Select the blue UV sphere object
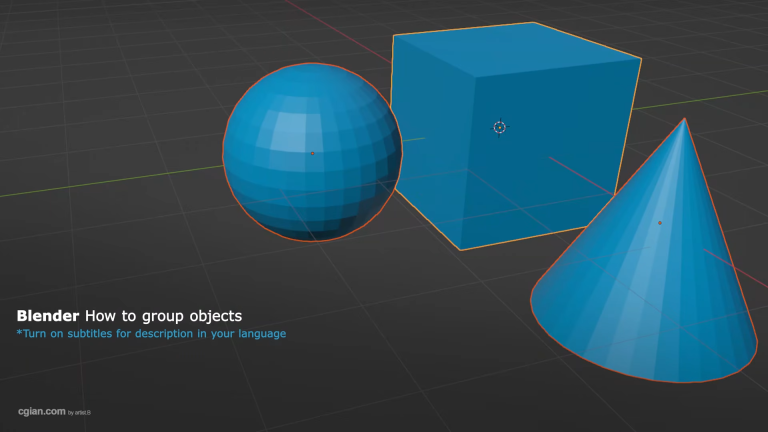 (x=312, y=152)
